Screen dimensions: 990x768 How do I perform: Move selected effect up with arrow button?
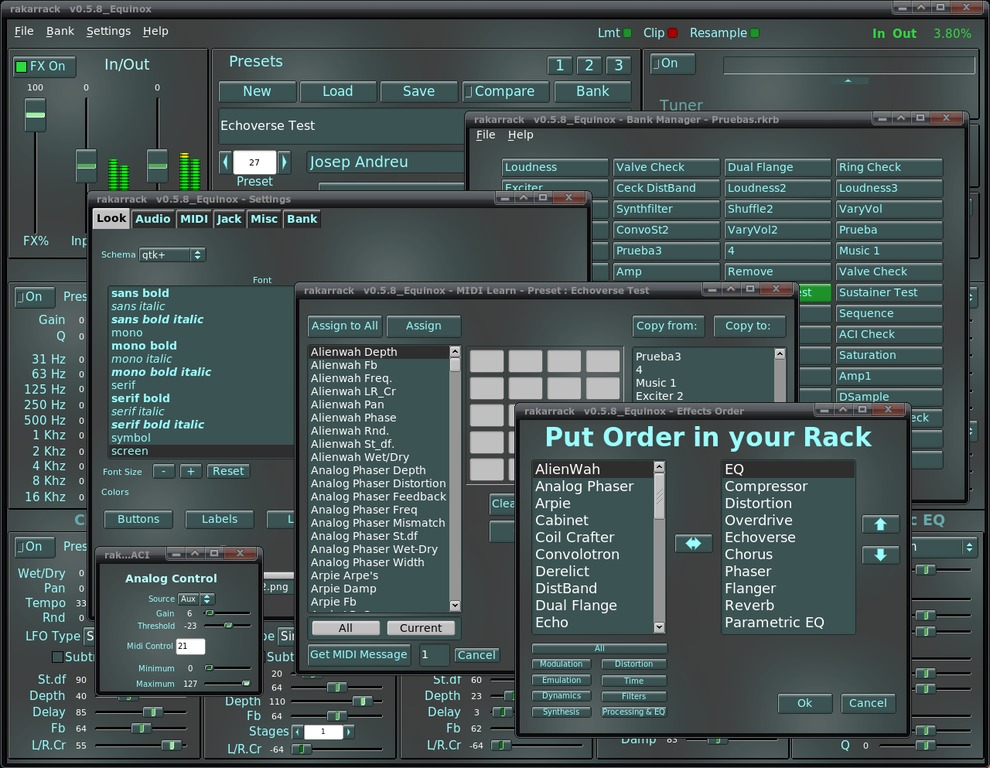pyautogui.click(x=880, y=524)
